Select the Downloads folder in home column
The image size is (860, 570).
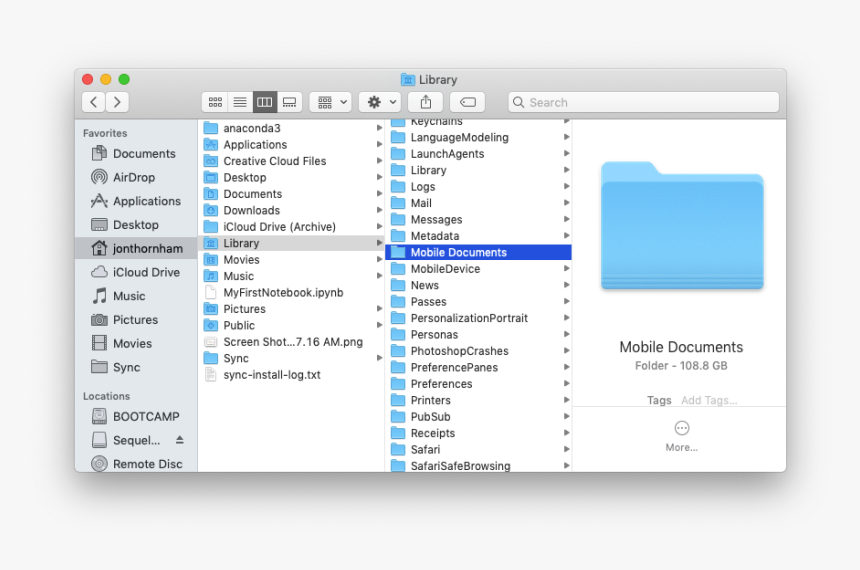[291, 210]
